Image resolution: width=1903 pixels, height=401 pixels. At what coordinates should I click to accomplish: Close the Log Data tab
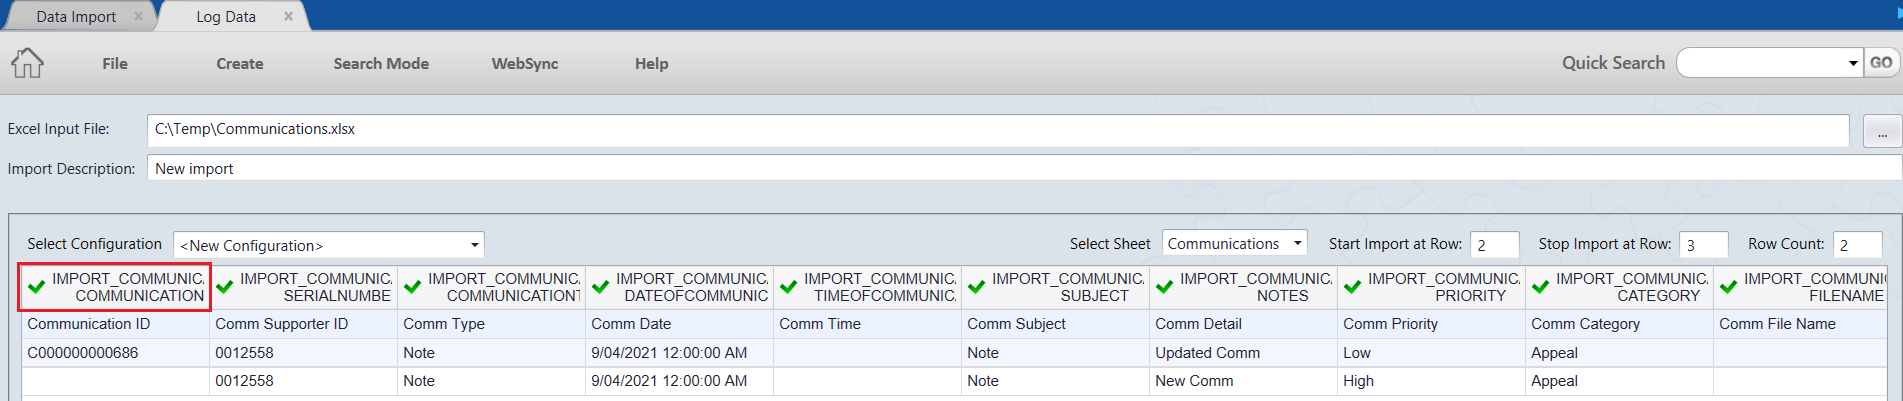click(288, 16)
